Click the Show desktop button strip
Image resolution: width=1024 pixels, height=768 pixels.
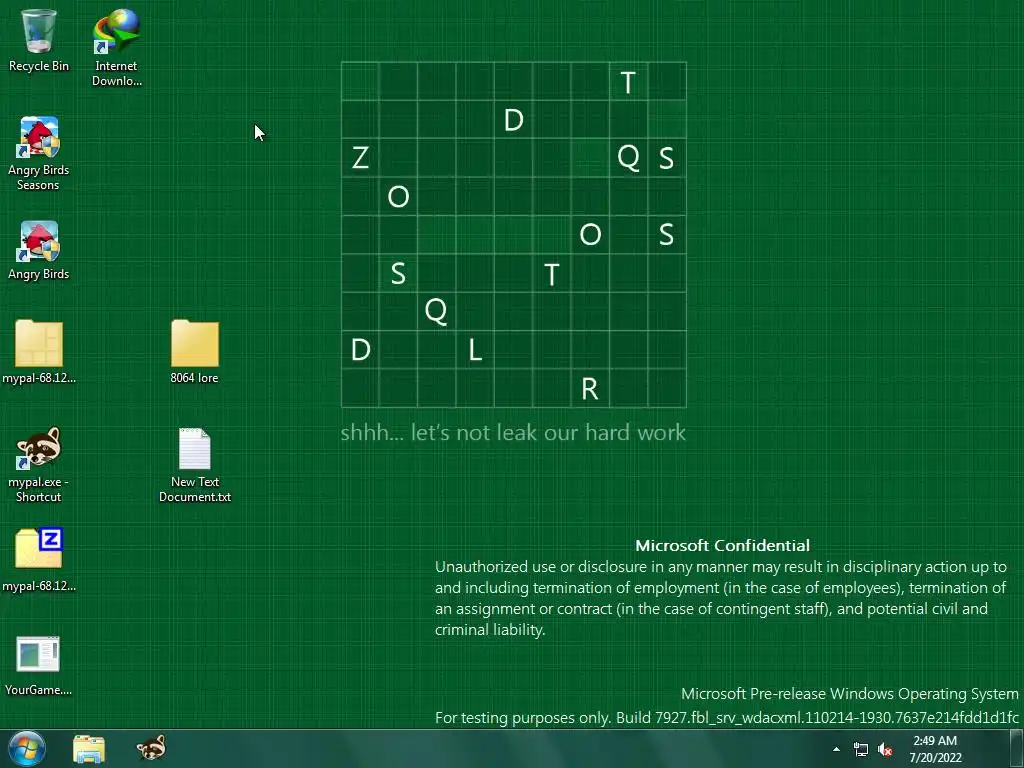coord(1017,749)
